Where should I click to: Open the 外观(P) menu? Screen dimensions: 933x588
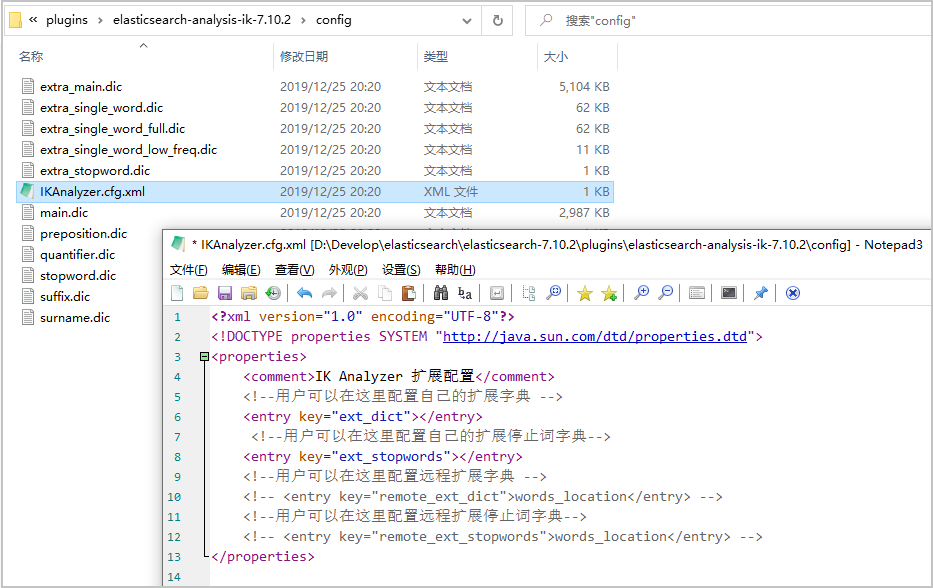(348, 270)
